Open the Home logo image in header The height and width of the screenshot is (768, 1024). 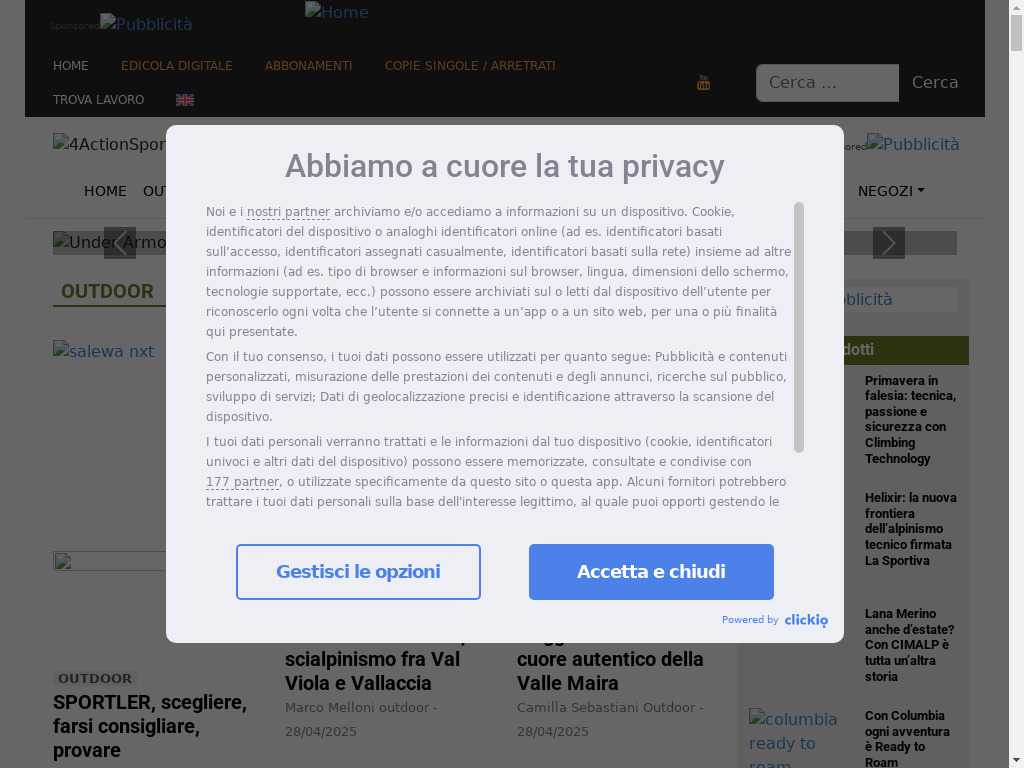click(x=336, y=12)
